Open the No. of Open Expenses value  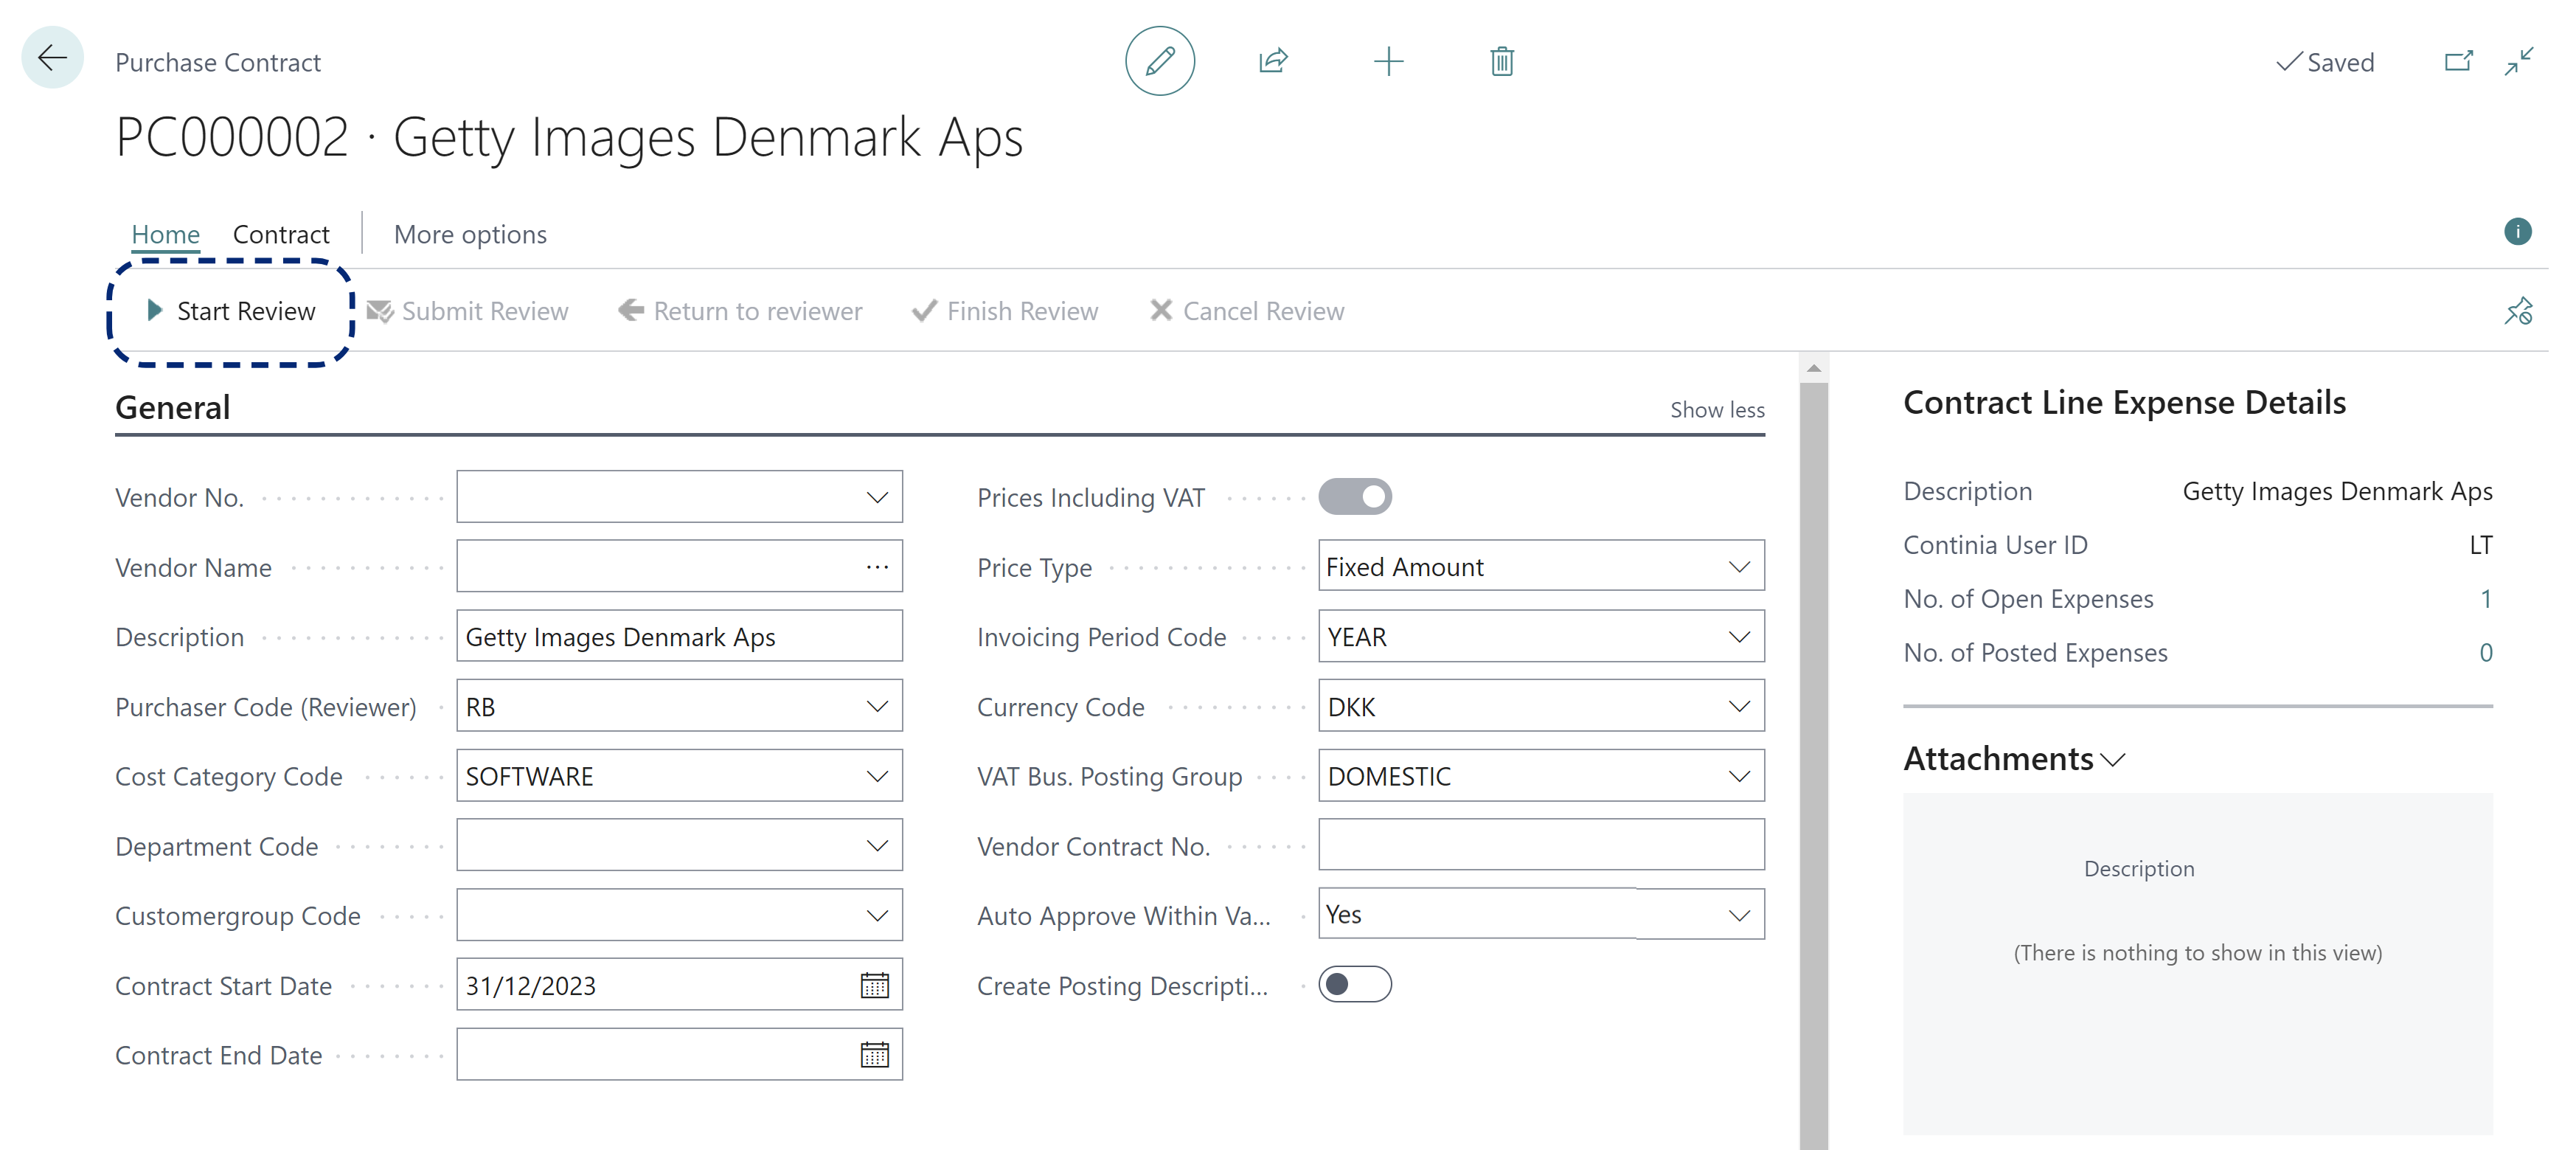point(2485,598)
